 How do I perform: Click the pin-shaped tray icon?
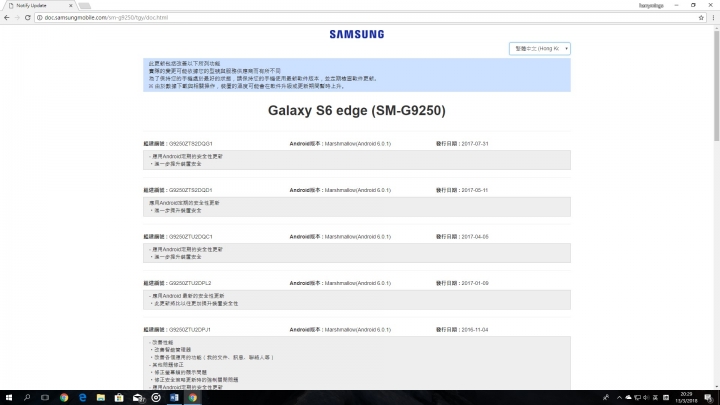(x=606, y=398)
